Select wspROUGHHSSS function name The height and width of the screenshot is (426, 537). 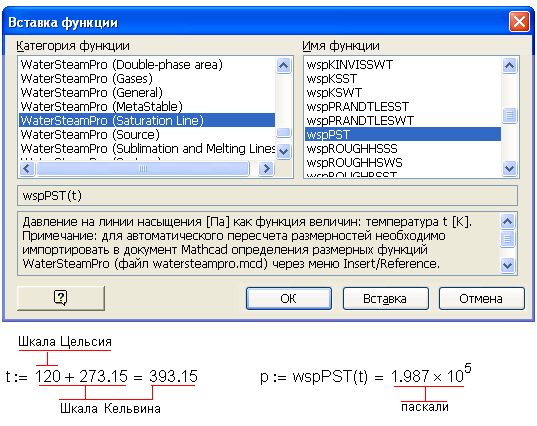pyautogui.click(x=403, y=149)
